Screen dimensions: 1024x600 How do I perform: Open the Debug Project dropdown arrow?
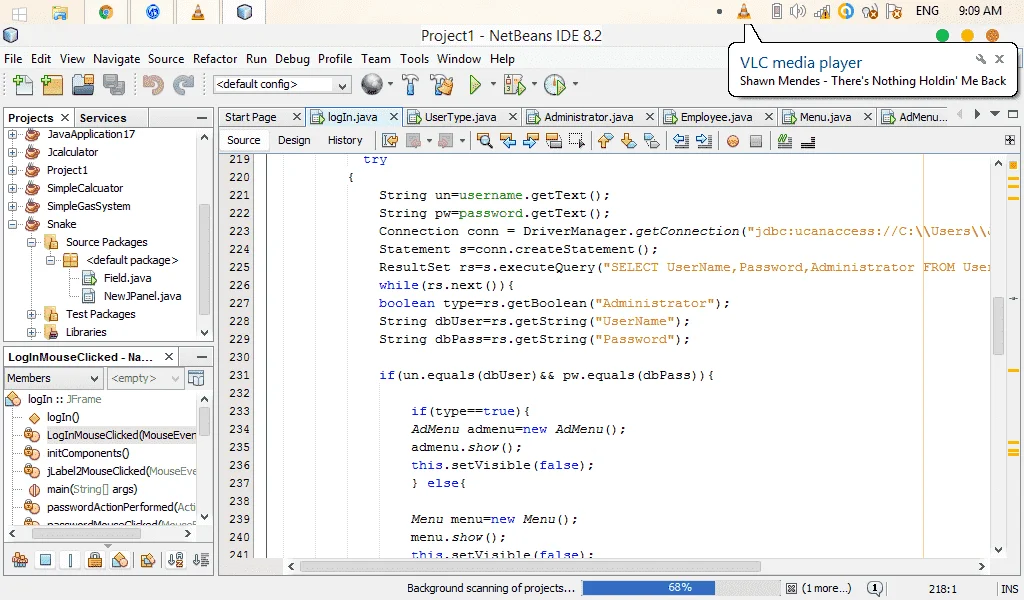(534, 84)
